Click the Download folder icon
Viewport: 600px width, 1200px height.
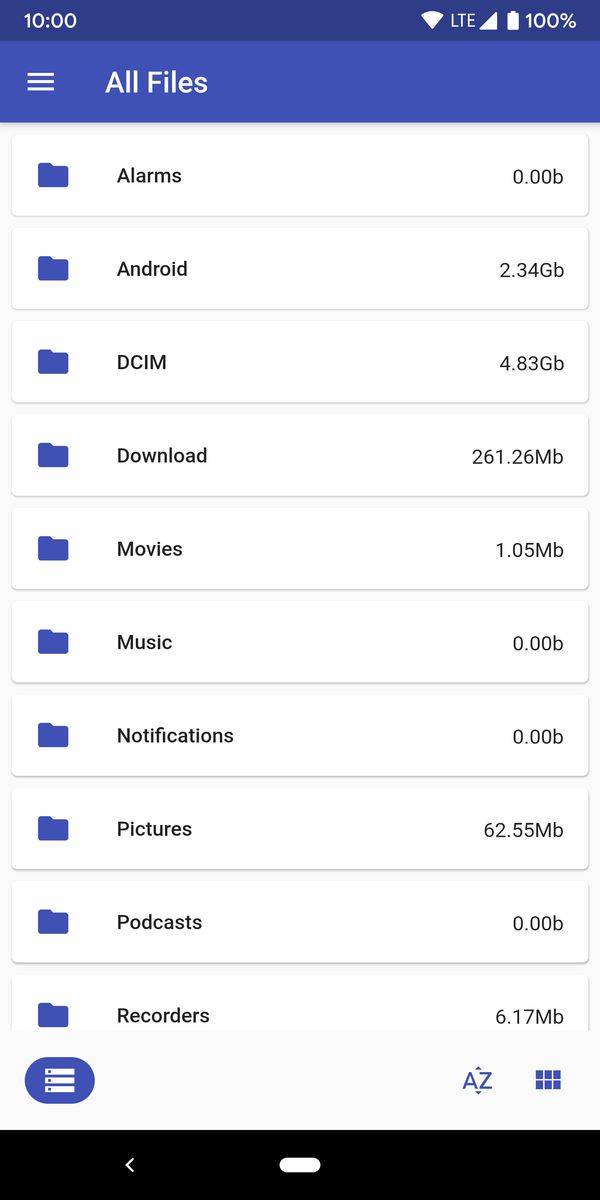pos(52,455)
